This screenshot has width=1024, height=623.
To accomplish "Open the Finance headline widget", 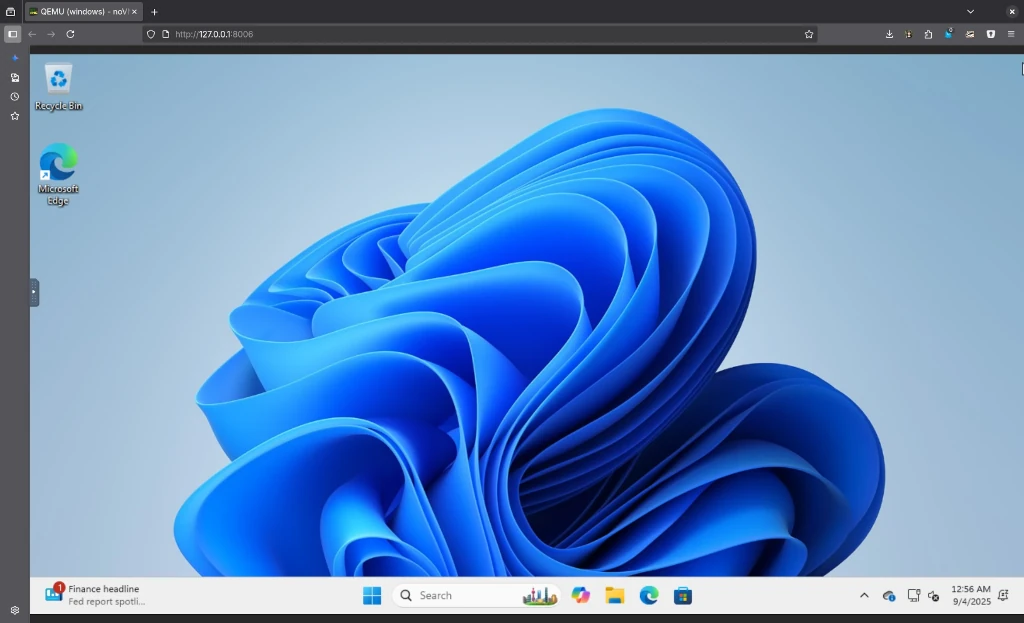I will (x=95, y=595).
